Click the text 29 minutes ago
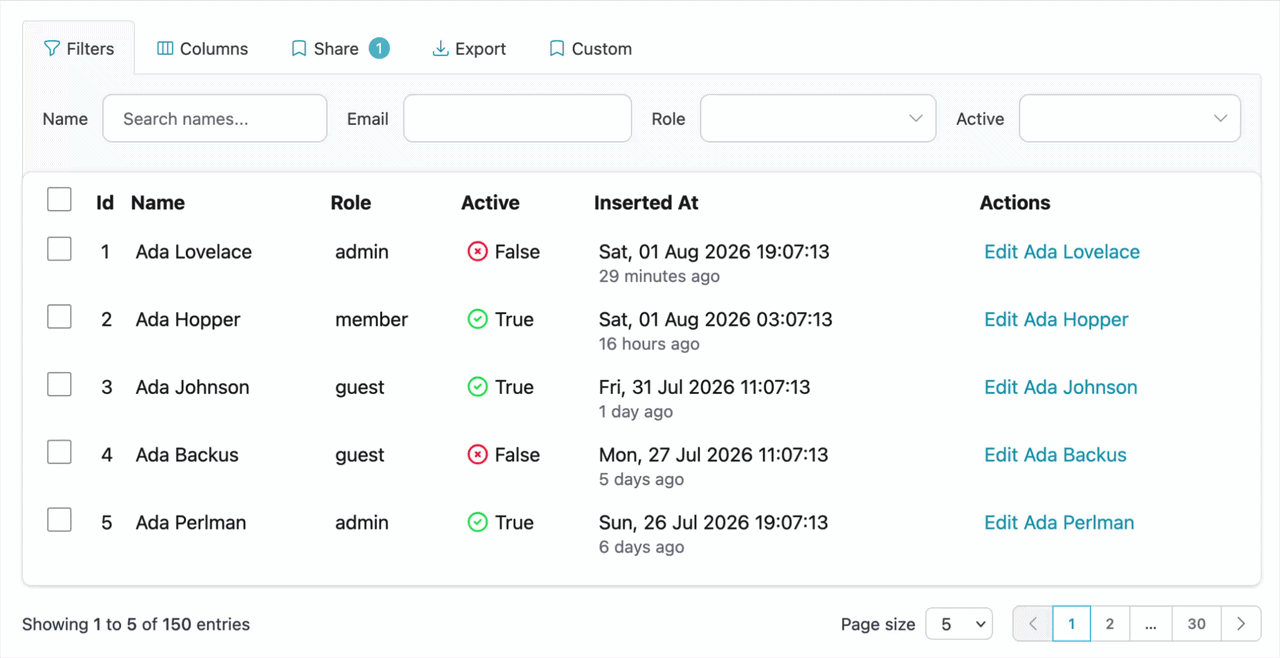 (x=659, y=276)
